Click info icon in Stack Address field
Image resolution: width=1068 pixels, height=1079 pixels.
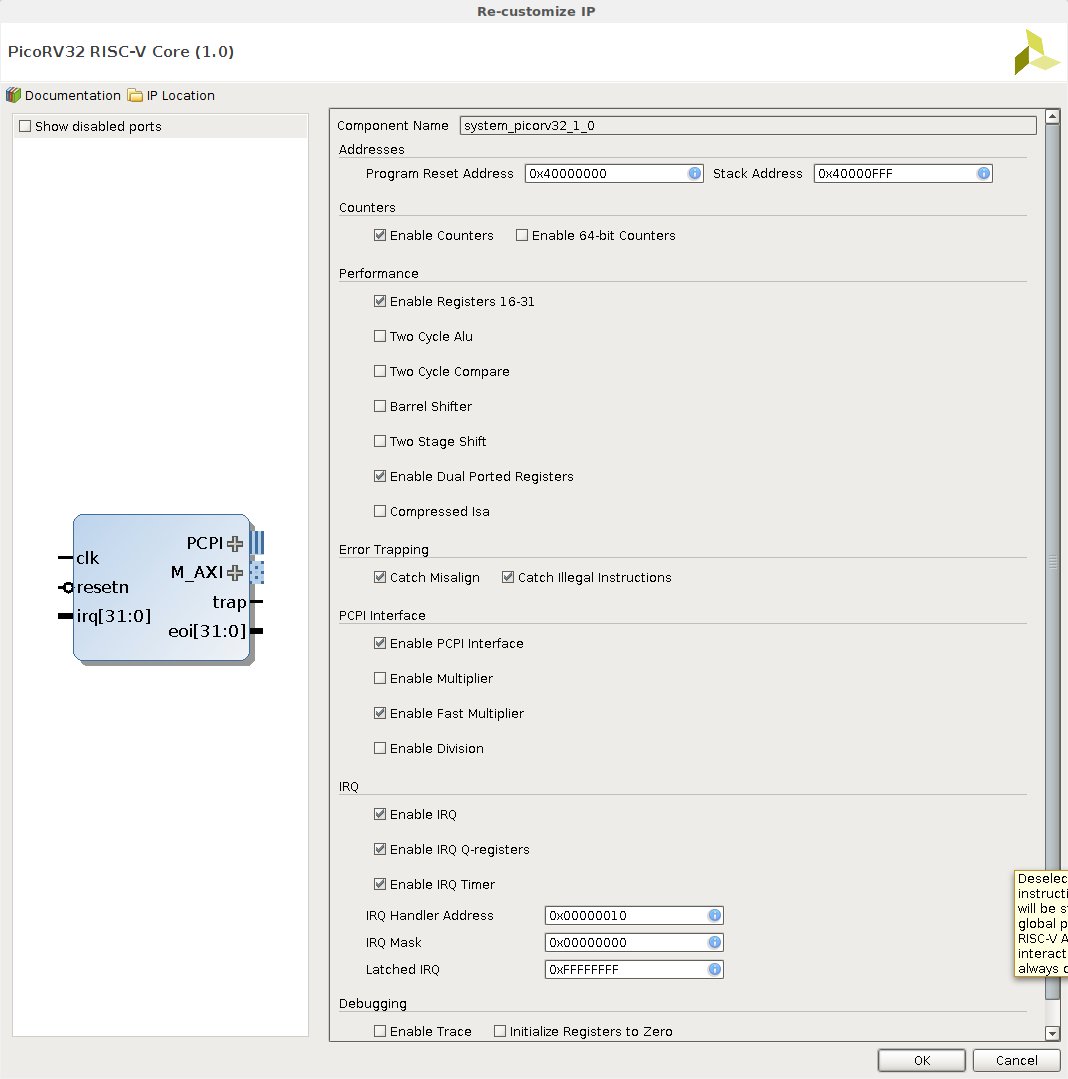pyautogui.click(x=984, y=173)
